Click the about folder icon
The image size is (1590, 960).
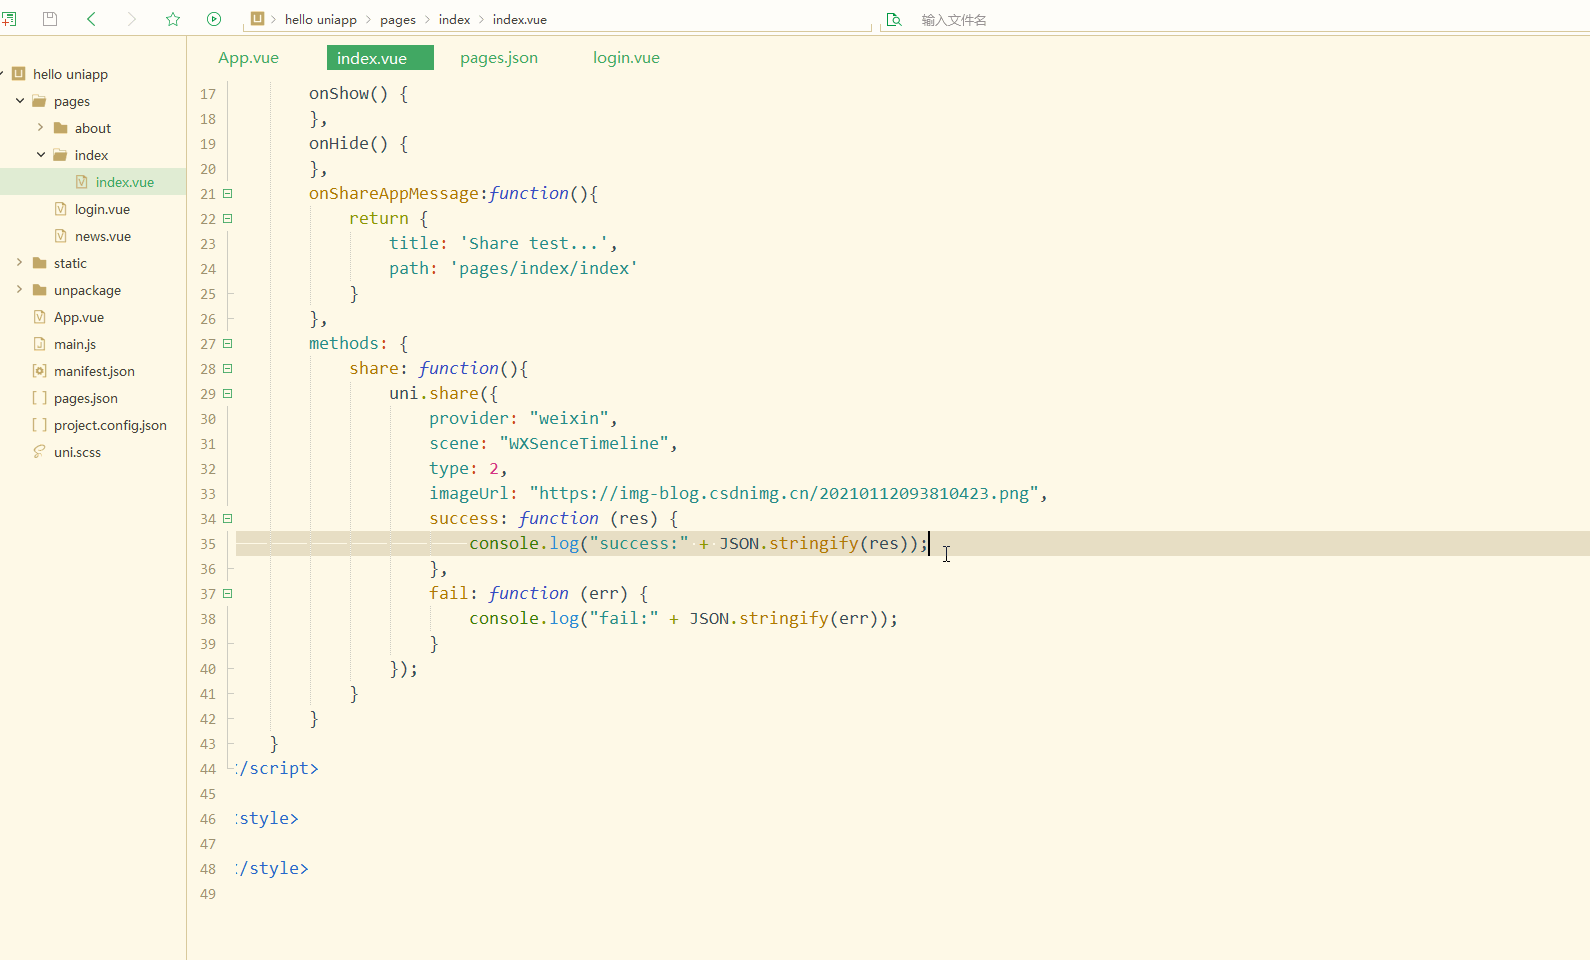click(60, 128)
